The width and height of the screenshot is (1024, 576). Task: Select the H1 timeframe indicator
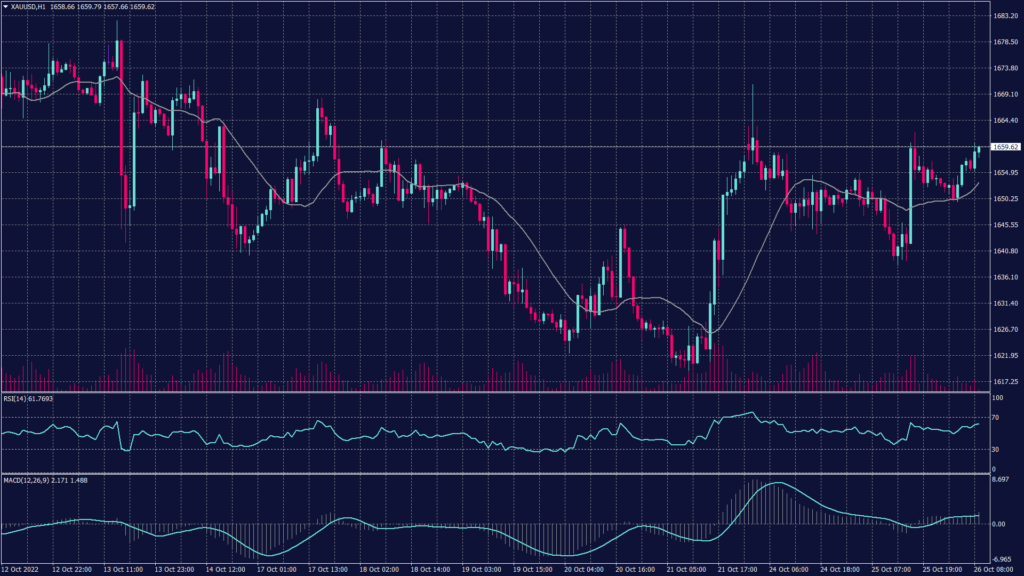tap(41, 7)
